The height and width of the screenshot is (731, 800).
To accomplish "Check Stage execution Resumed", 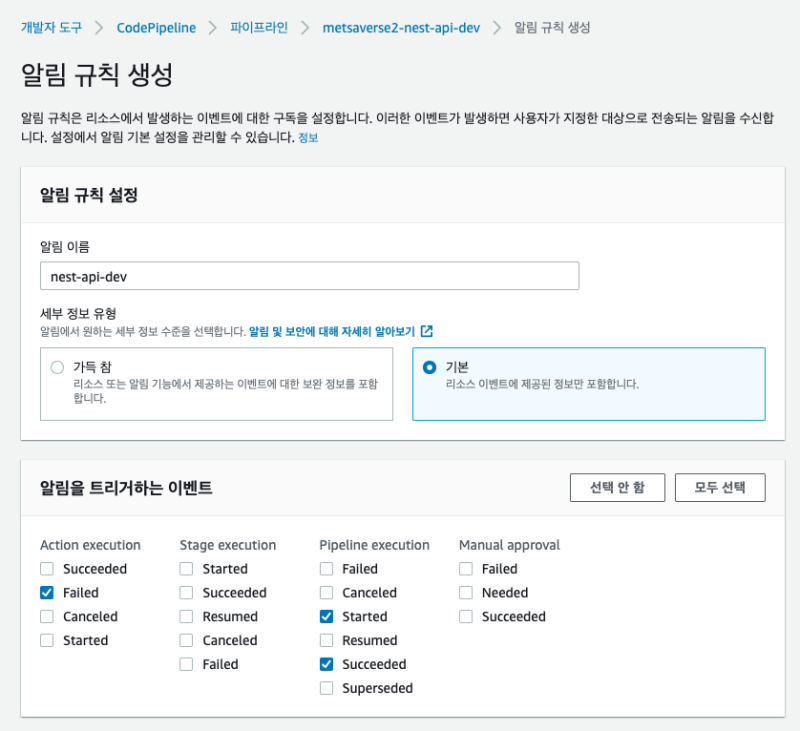I will tap(186, 616).
